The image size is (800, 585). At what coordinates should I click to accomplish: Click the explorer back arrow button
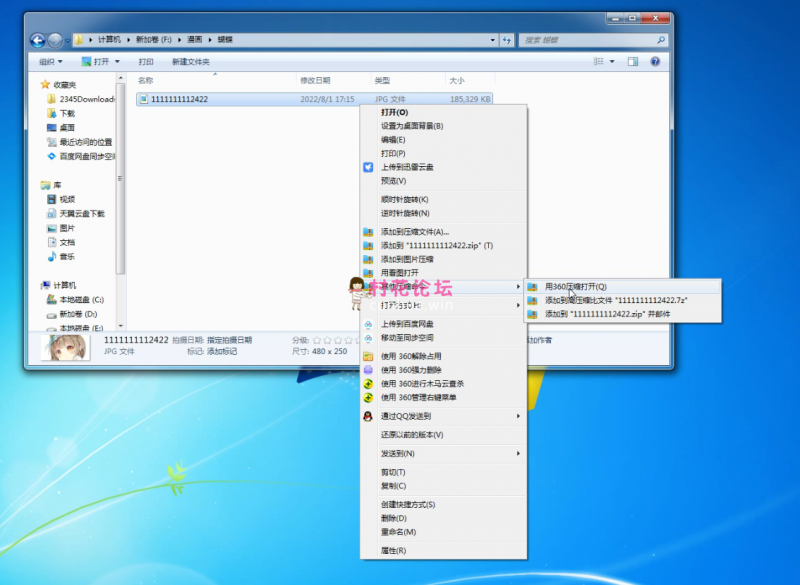coord(38,40)
